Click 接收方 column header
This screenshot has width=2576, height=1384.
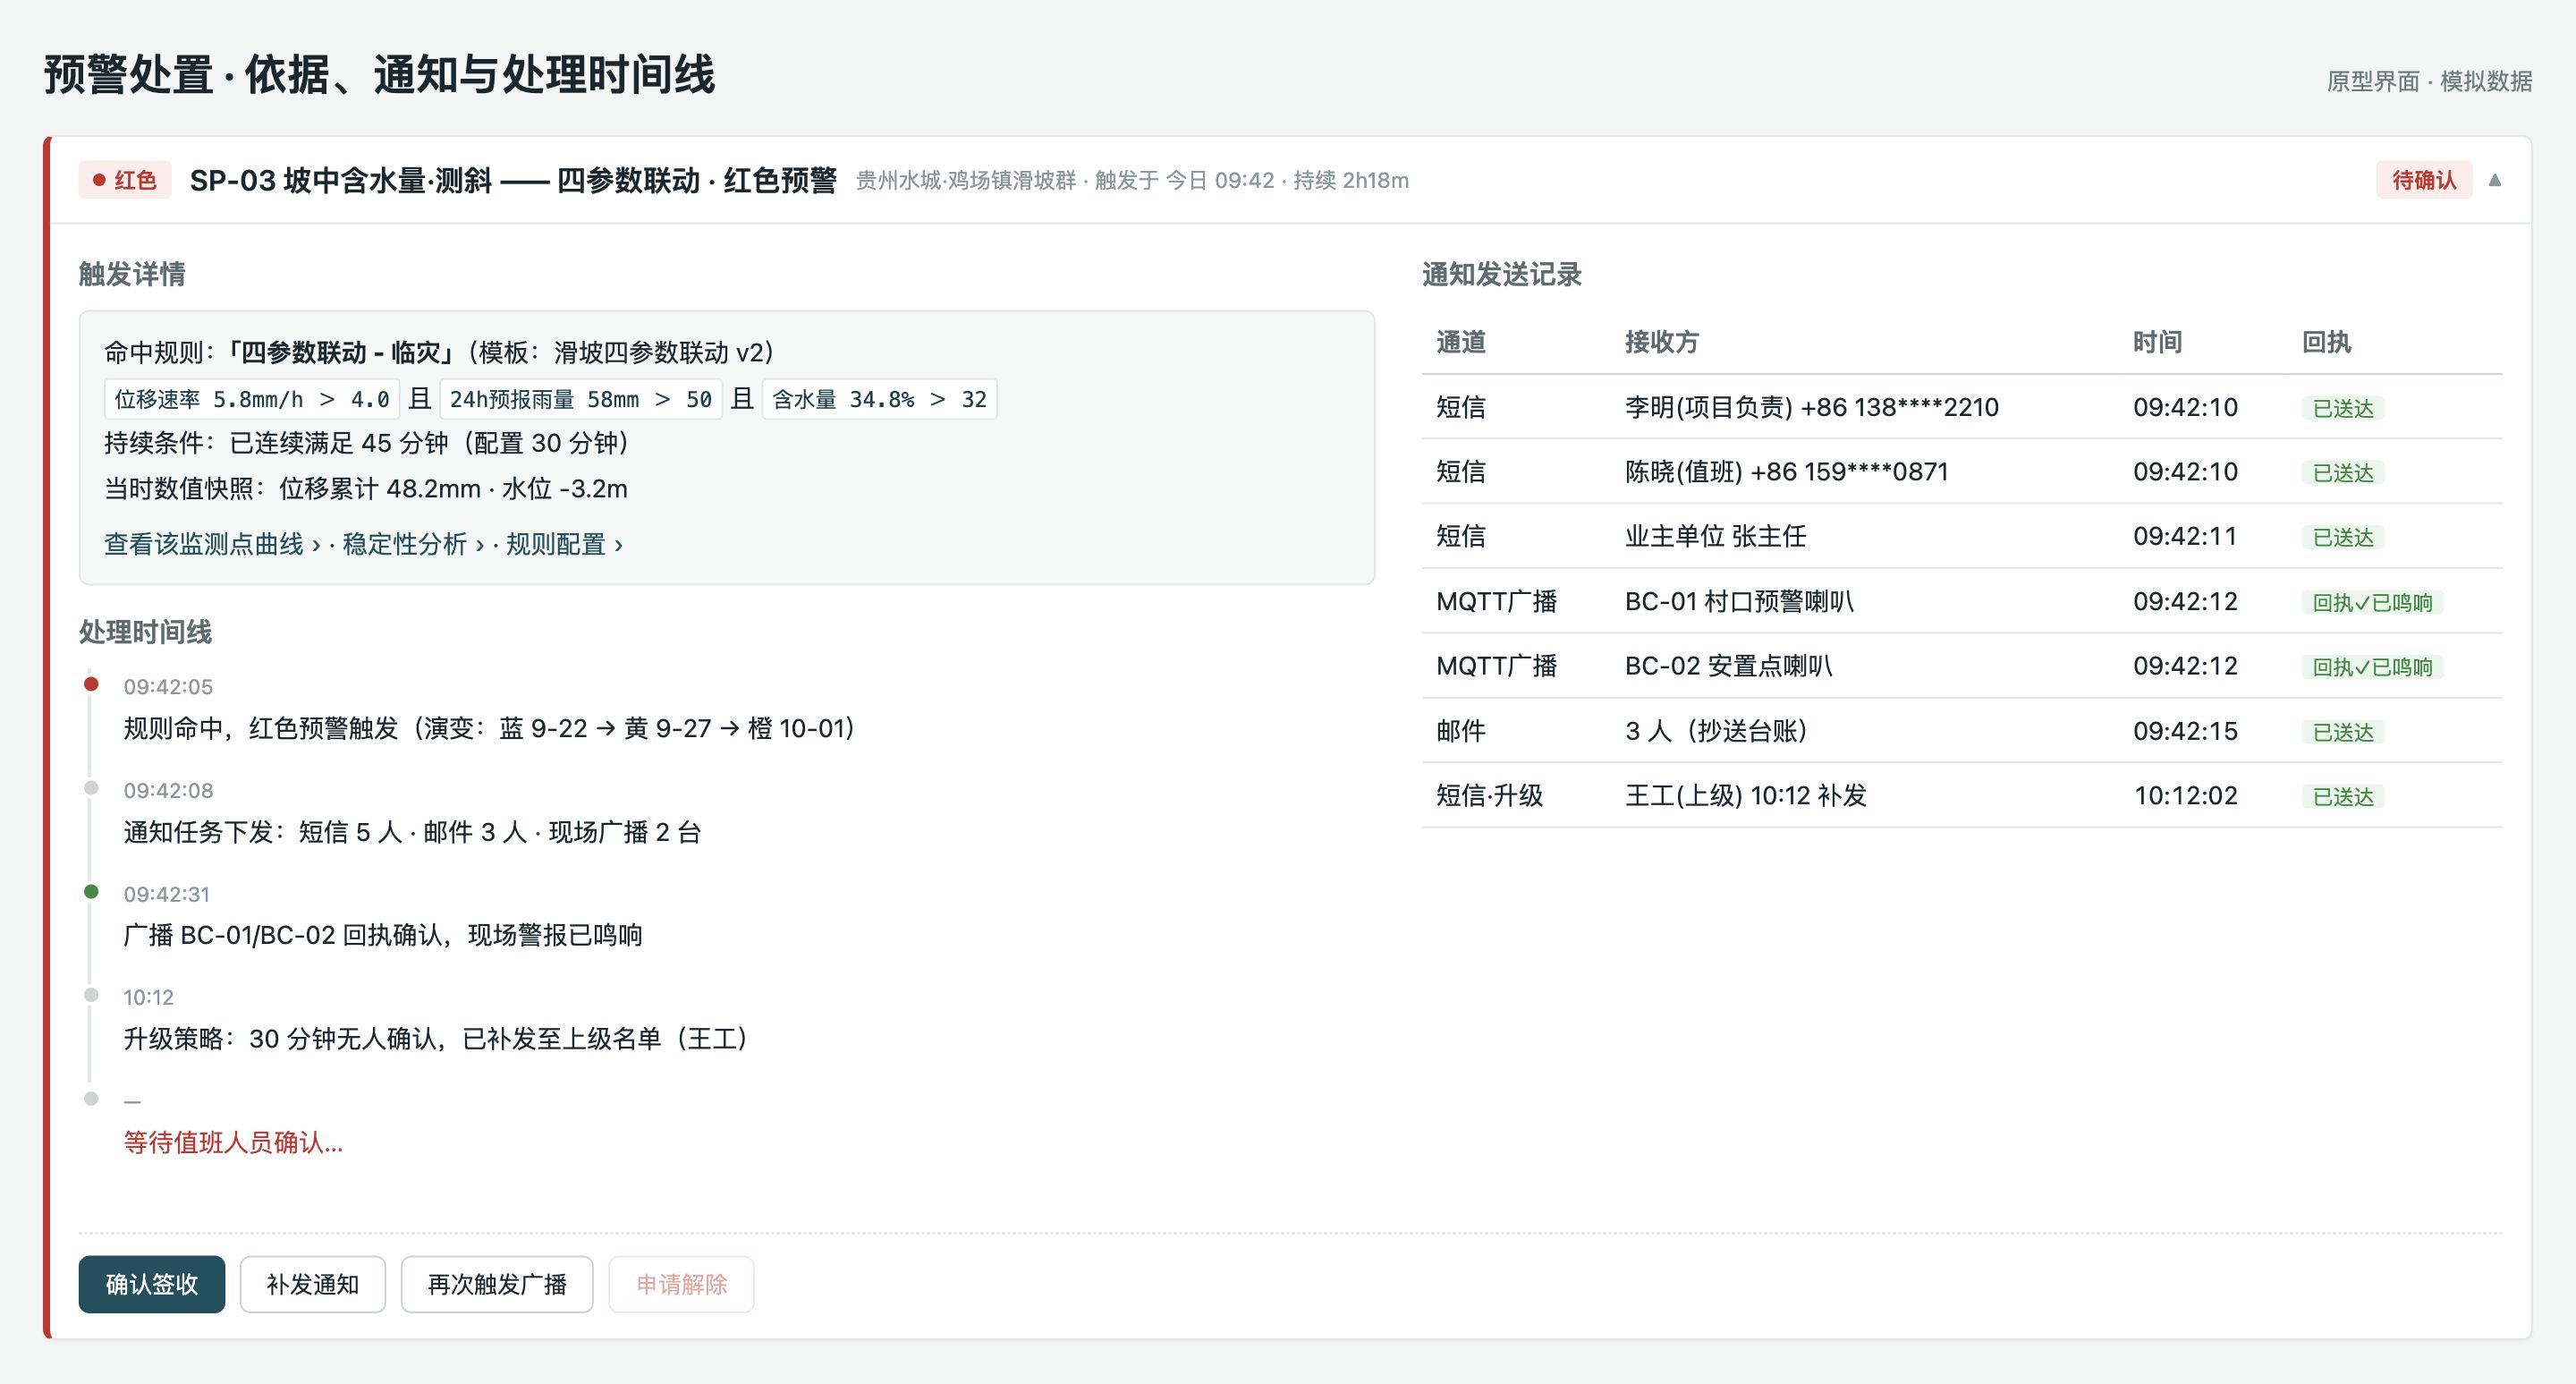click(x=1661, y=342)
